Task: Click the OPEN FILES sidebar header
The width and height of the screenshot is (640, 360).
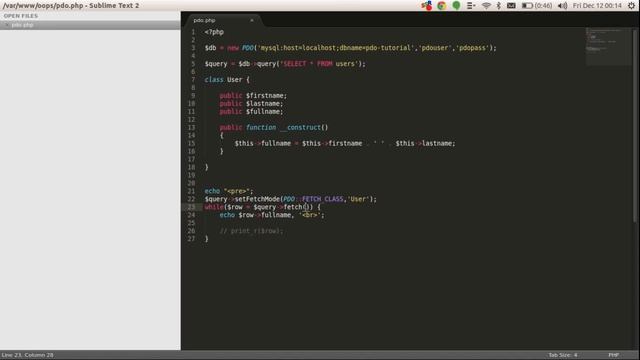Action: (21, 16)
